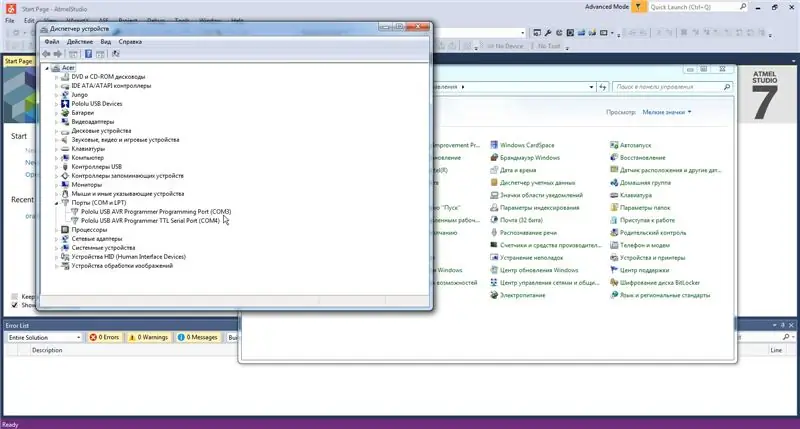Screen dimensions: 800x429
Task: Select Устройства обработки изображений row
Action: (x=122, y=266)
